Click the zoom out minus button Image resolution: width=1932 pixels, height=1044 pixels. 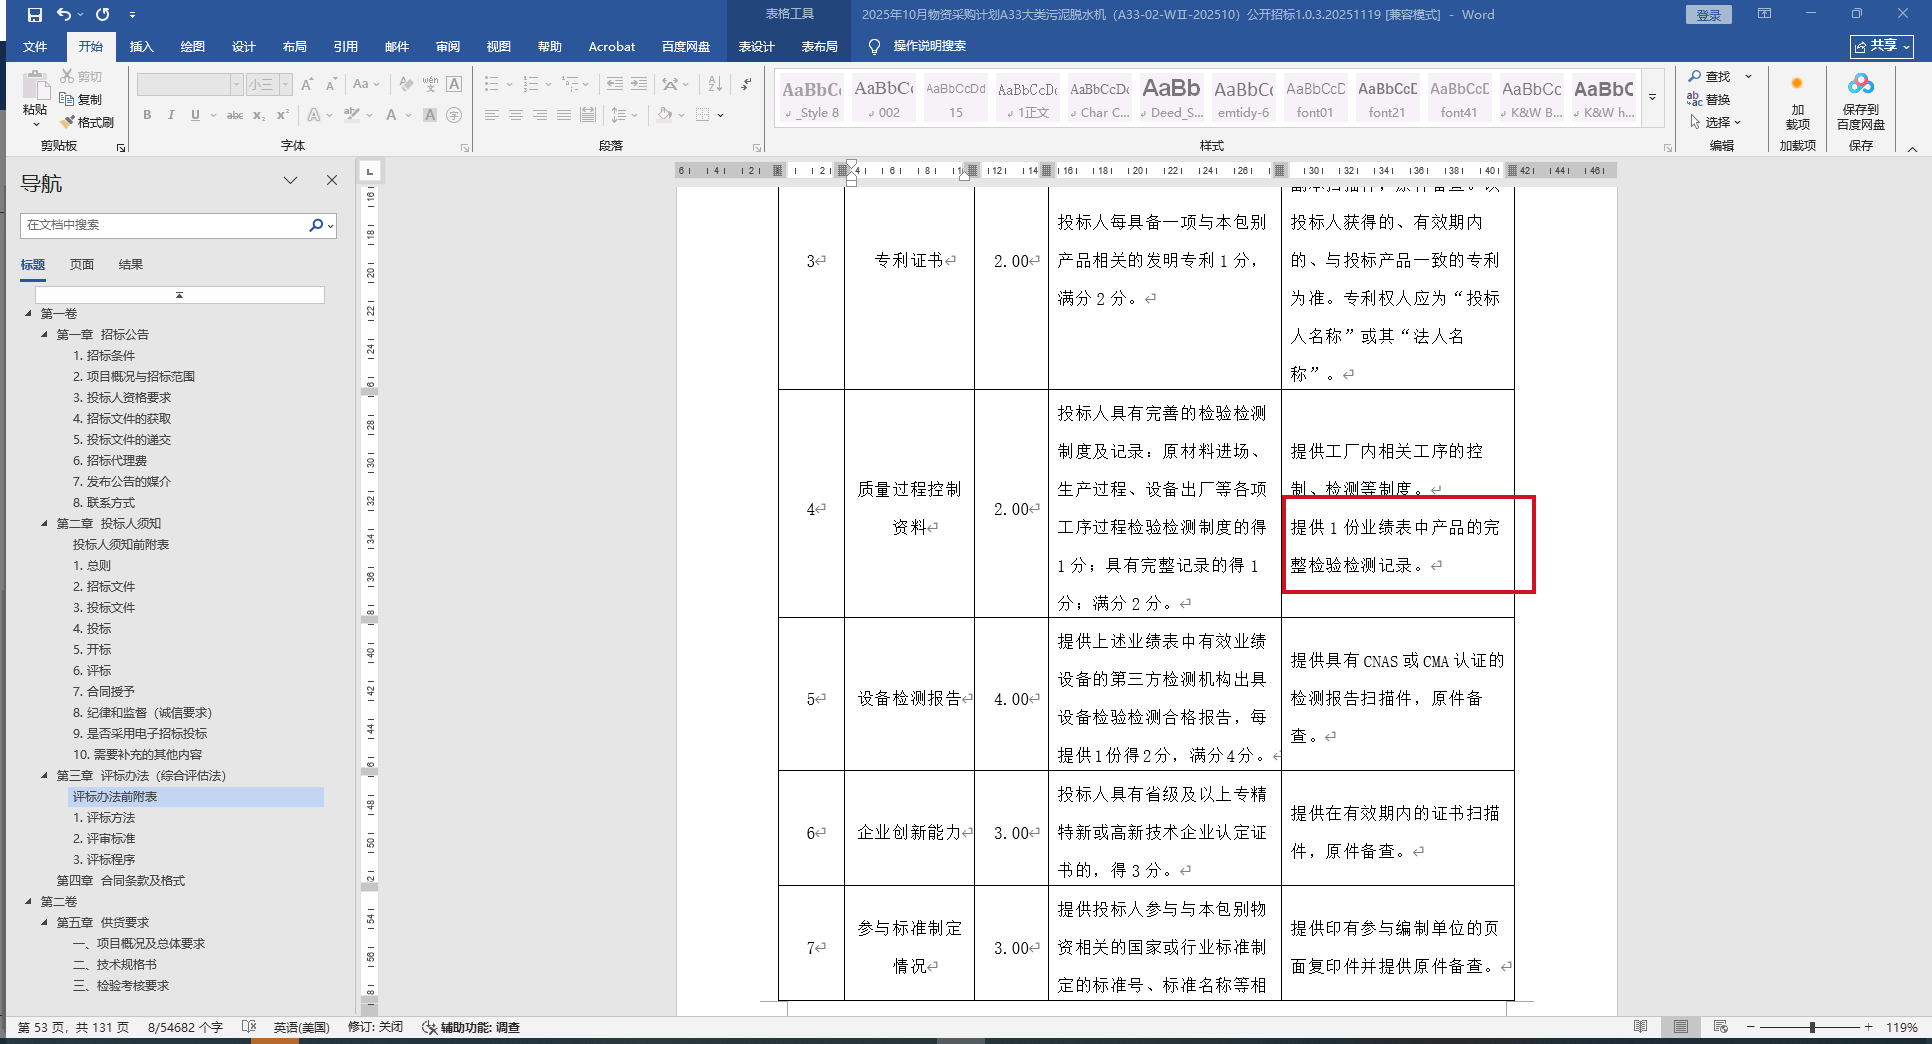(x=1751, y=1027)
